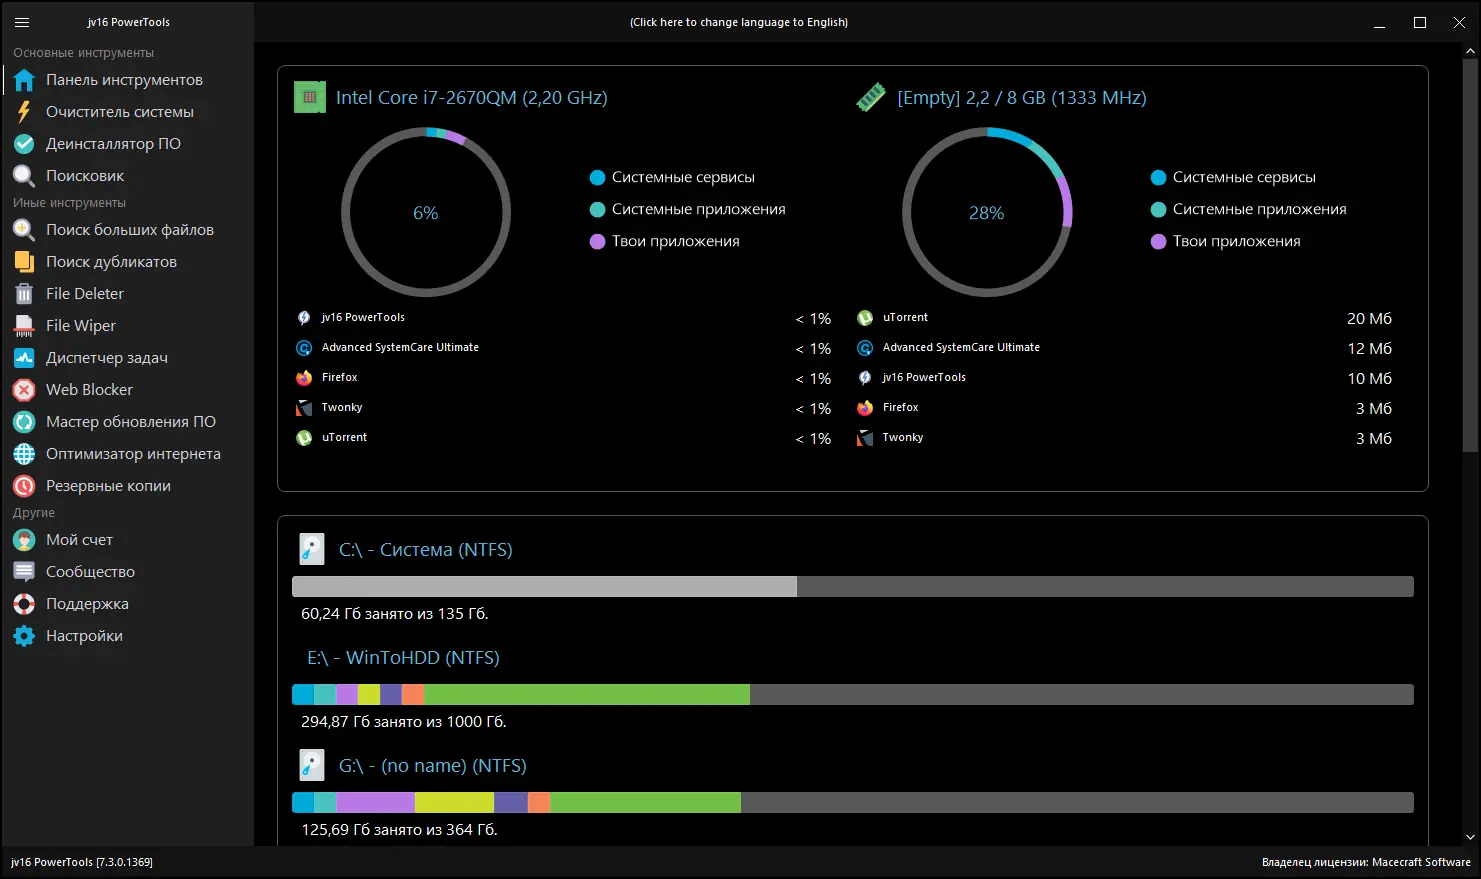The image size is (1481, 879).
Task: Select "Системные сервисы" text in memory legend
Action: point(1244,178)
